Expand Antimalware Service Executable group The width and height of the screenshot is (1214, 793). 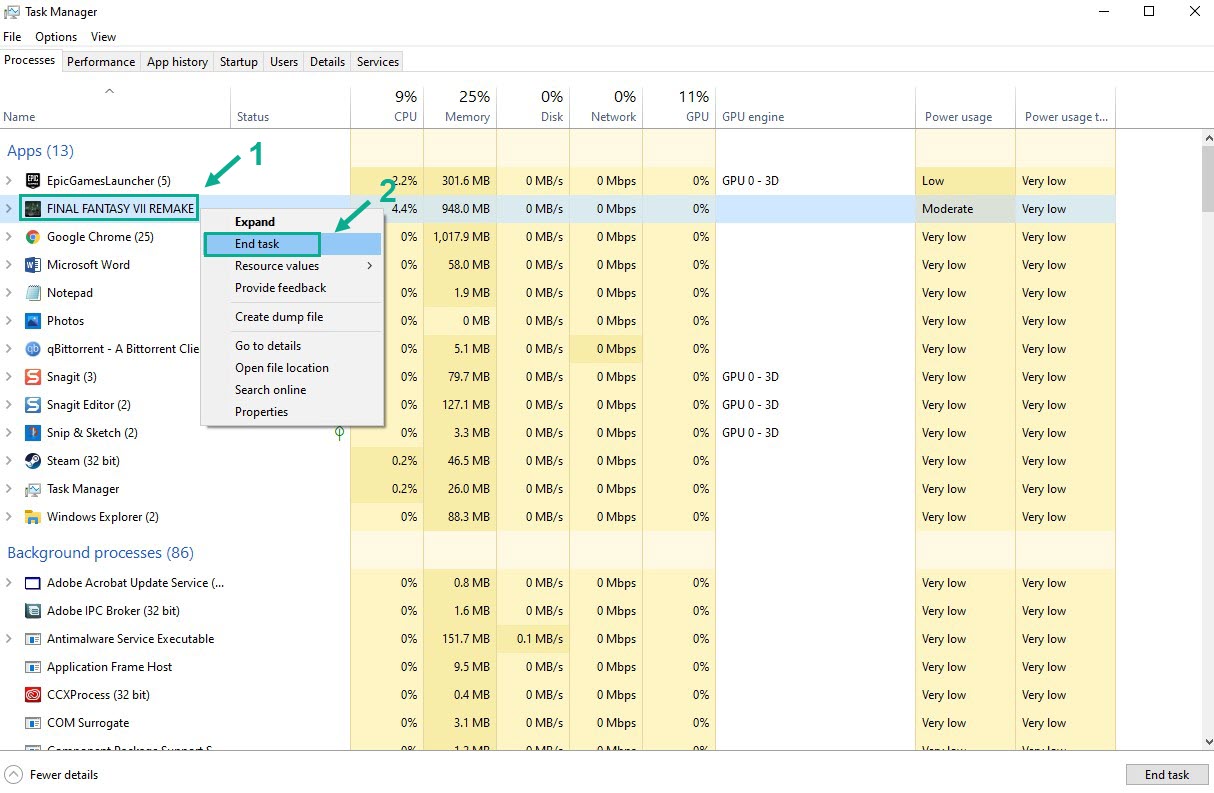[9, 639]
